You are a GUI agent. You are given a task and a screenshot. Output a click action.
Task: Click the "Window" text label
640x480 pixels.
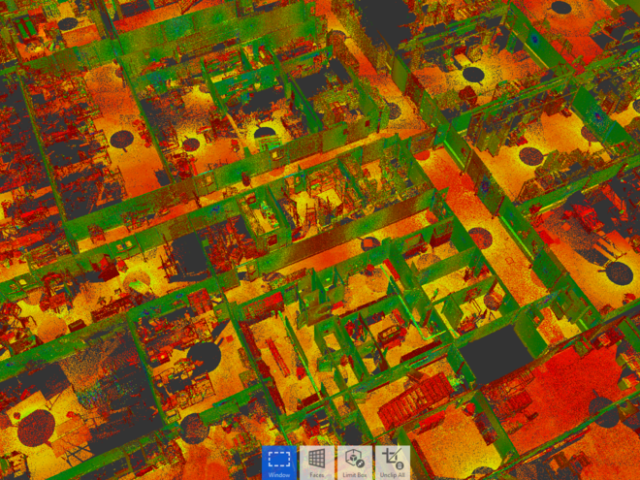pyautogui.click(x=279, y=475)
